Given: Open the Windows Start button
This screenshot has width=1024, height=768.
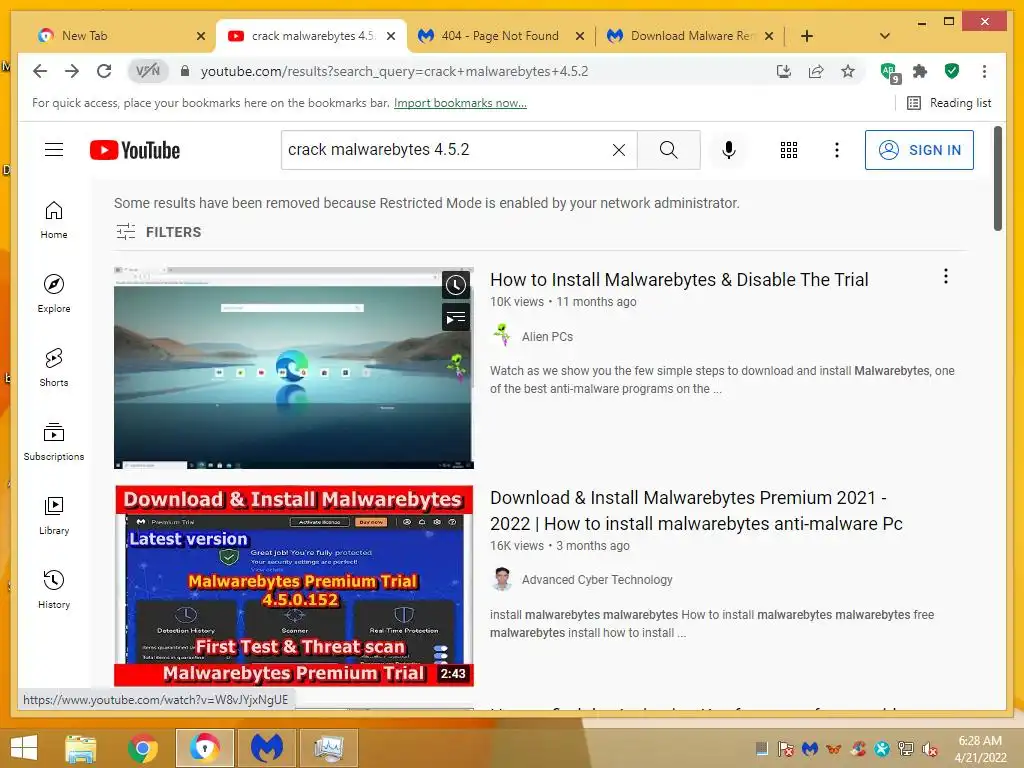Looking at the screenshot, I should point(24,748).
